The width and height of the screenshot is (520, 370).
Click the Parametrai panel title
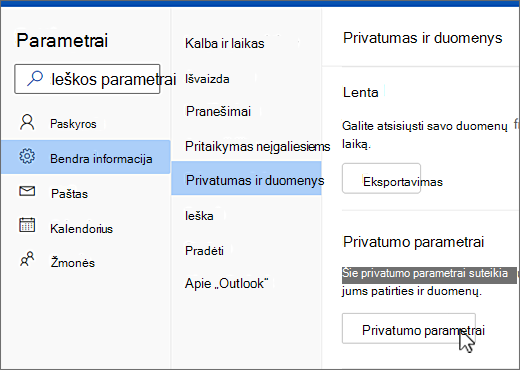coord(62,41)
